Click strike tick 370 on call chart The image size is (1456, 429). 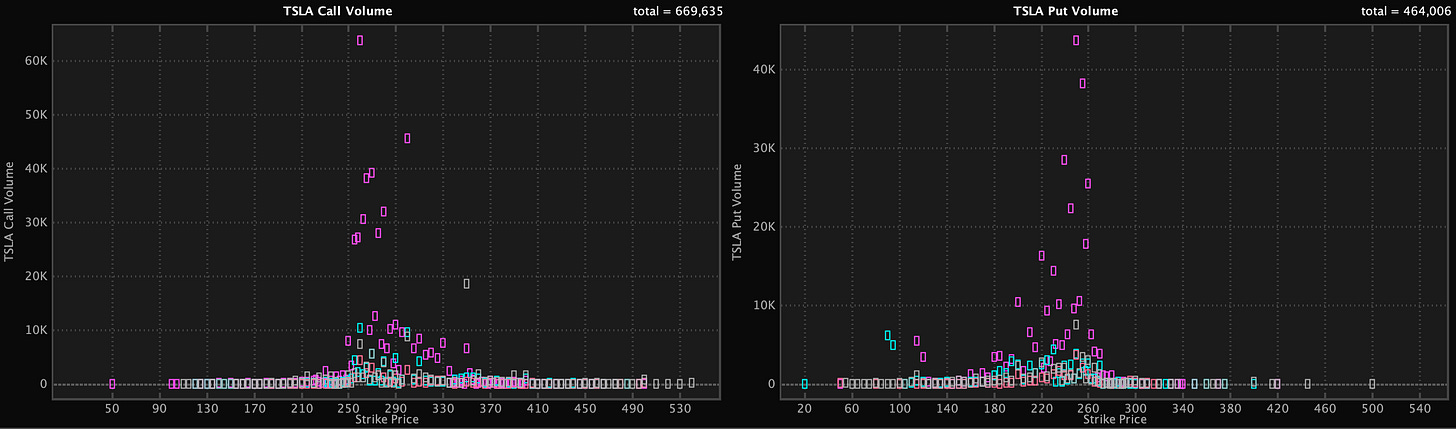(491, 409)
